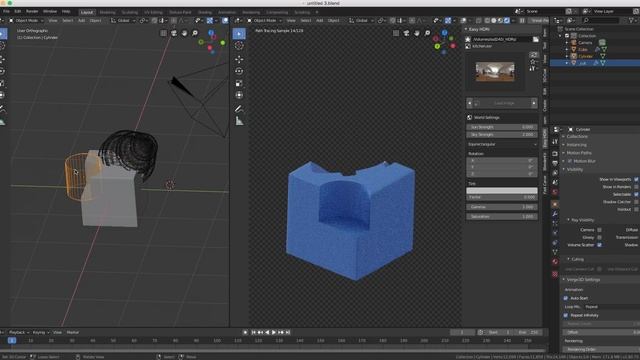Select the Move tool in right viewport toolbar

coord(239,59)
